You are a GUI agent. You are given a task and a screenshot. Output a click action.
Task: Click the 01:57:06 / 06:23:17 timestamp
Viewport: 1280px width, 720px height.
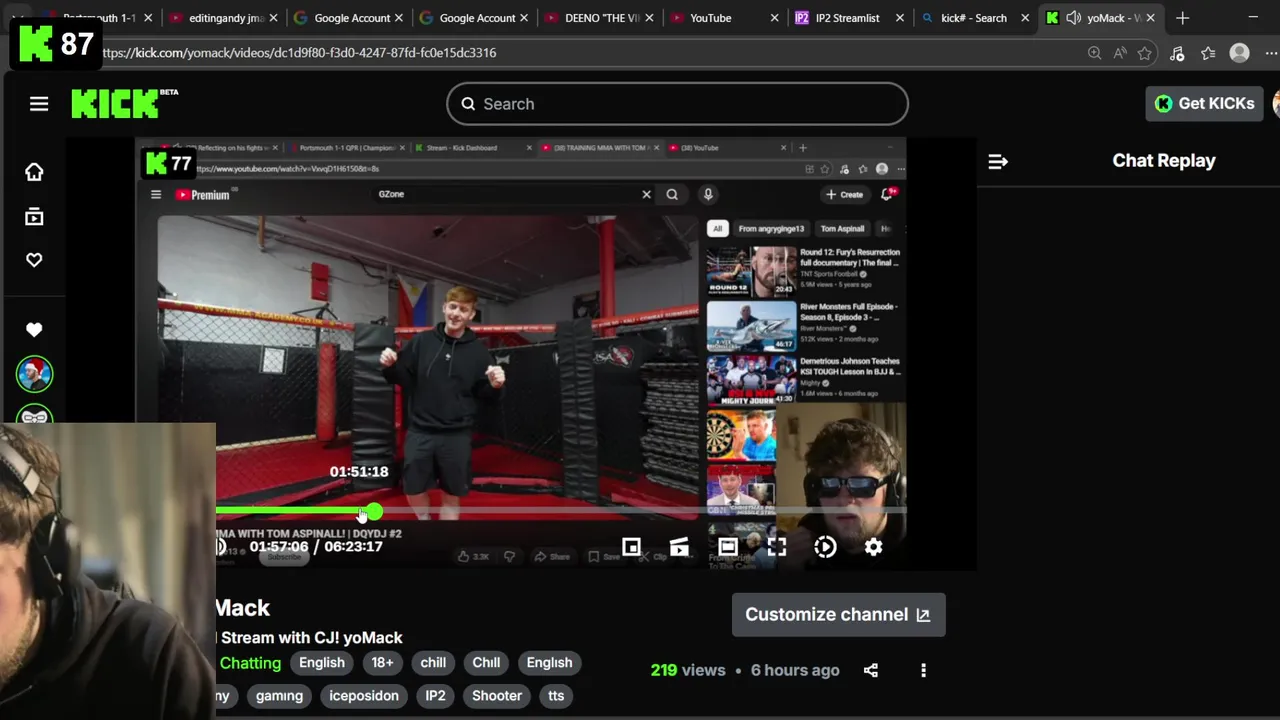pyautogui.click(x=316, y=547)
